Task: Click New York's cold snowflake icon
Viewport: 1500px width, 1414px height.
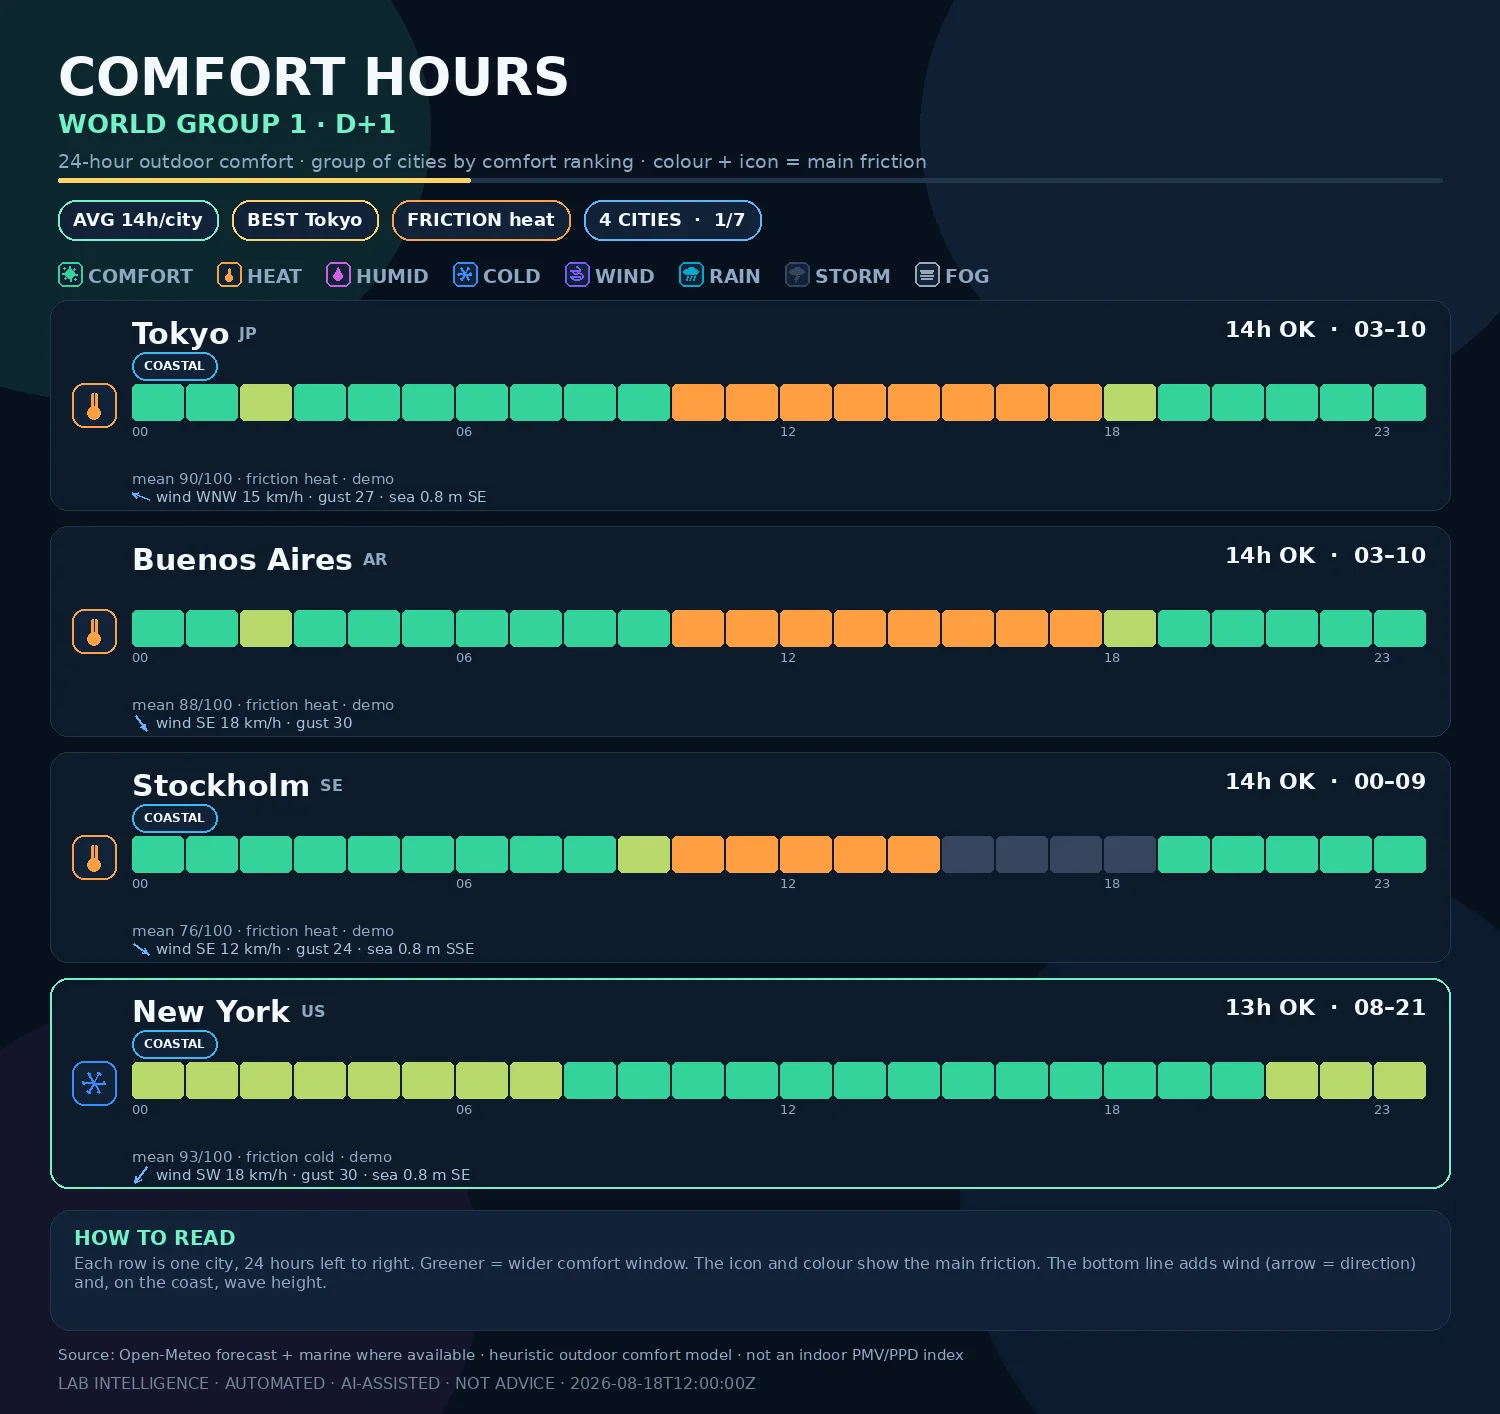Action: (x=94, y=1084)
